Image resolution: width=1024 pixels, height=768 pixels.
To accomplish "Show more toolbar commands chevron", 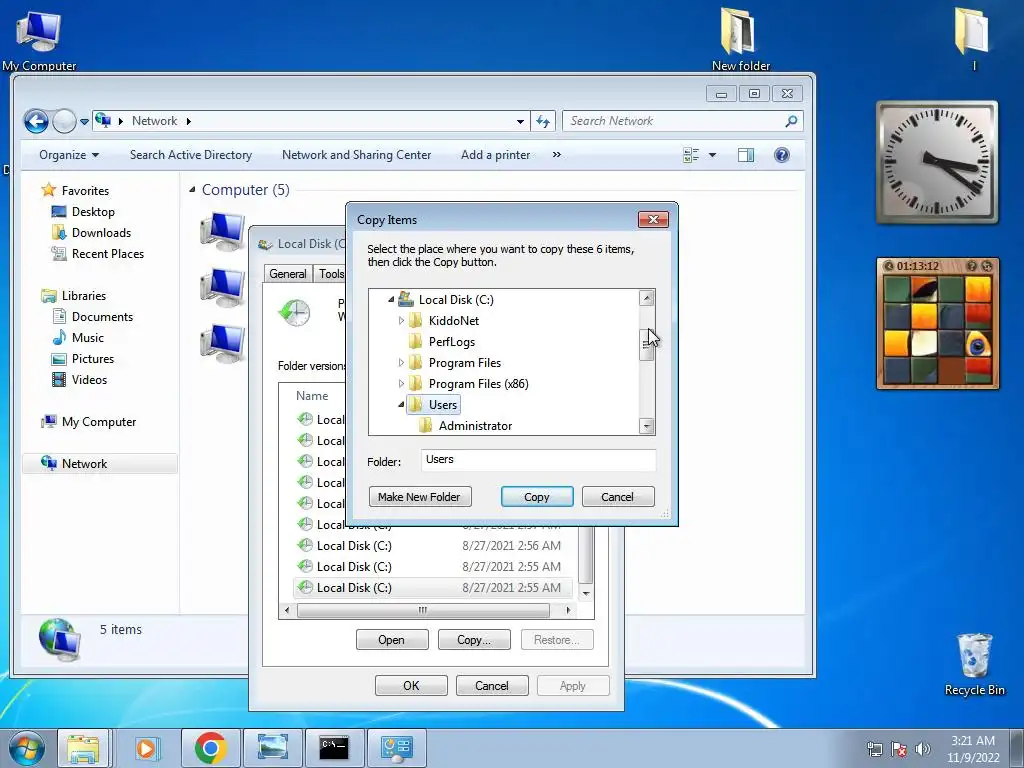I will click(556, 155).
